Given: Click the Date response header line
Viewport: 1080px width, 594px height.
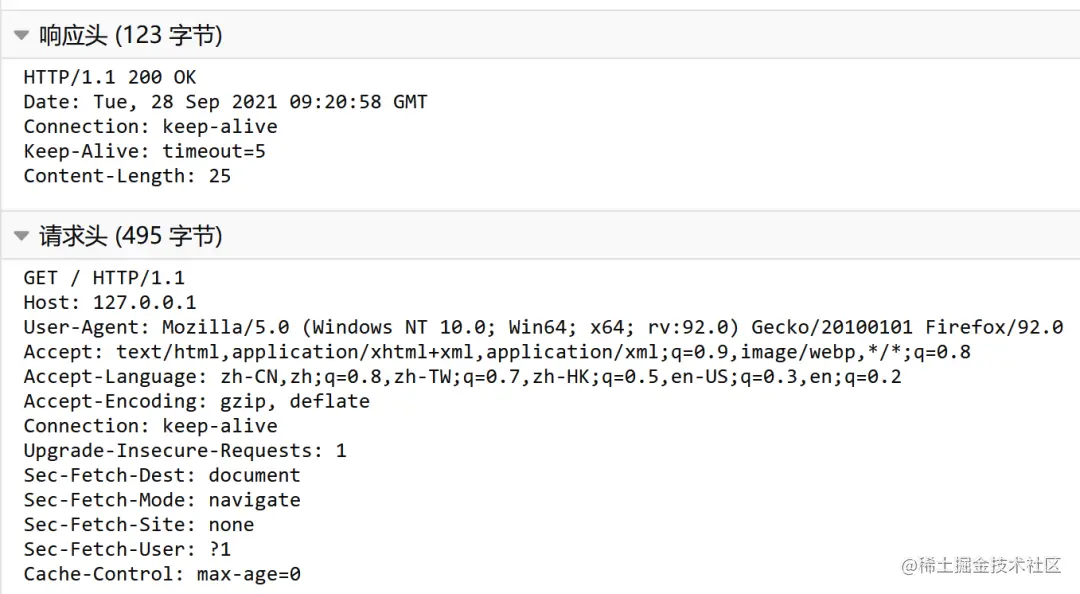Looking at the screenshot, I should click(225, 102).
